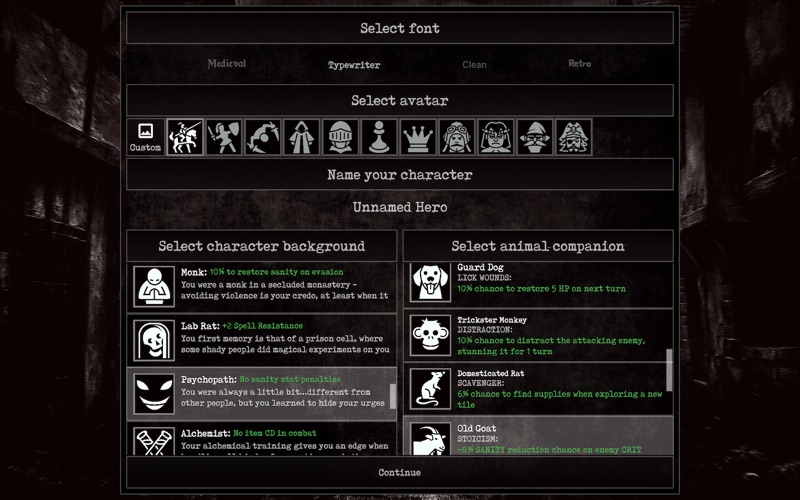Viewport: 800px width, 500px height.
Task: Choose the mounted knight avatar
Action: tap(185, 137)
